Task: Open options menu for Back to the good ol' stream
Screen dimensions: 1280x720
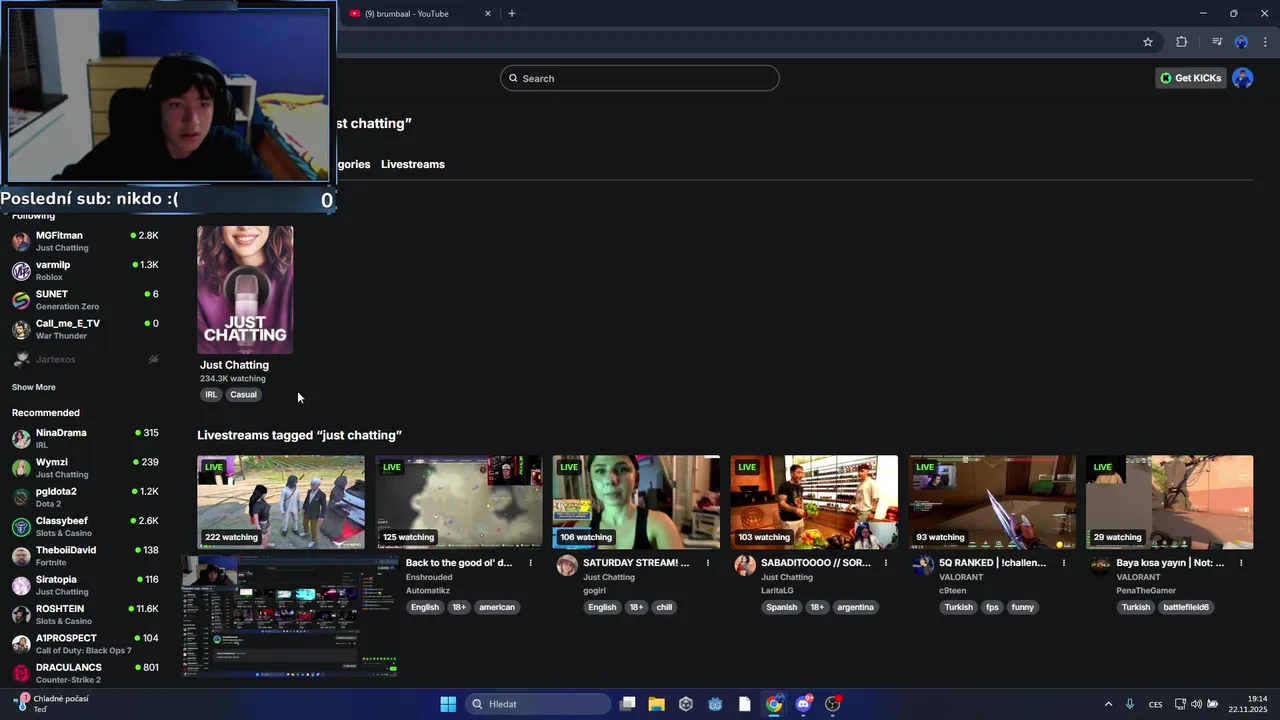Action: coord(530,563)
